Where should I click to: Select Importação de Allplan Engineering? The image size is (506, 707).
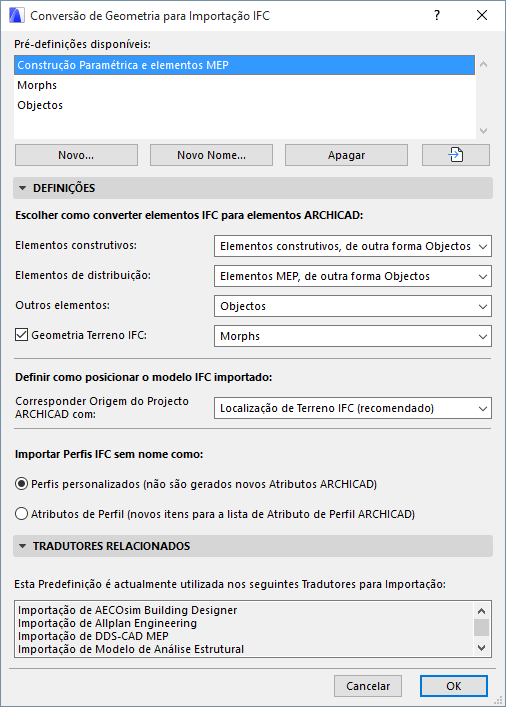click(x=107, y=623)
